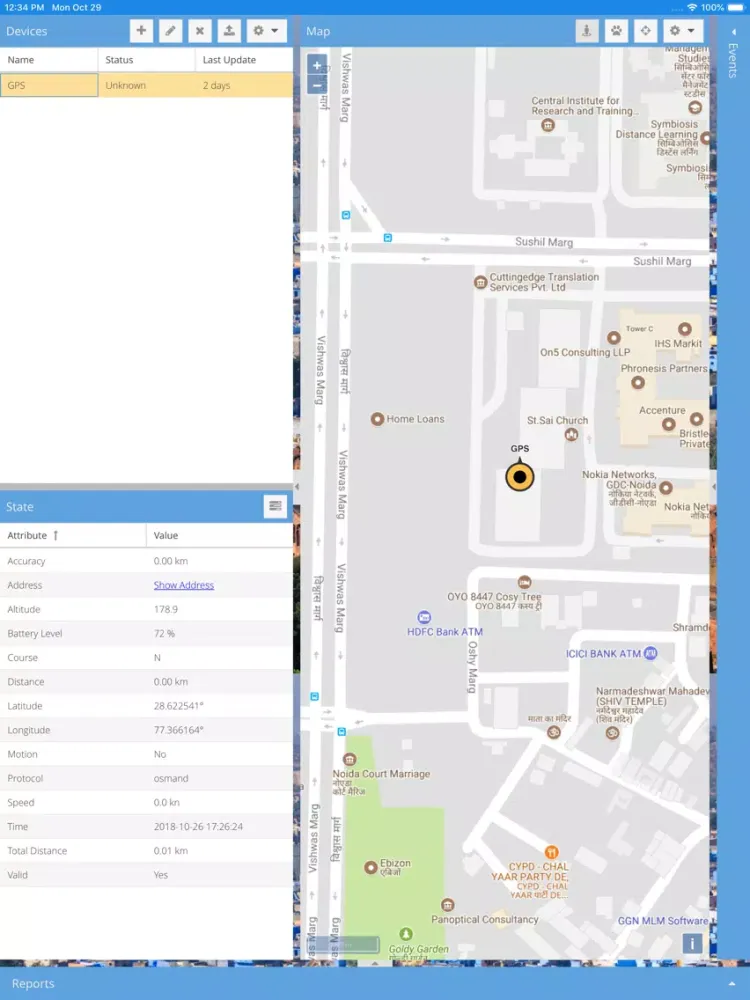Click the Noida Court Marriage map marker
Image resolution: width=750 pixels, height=1000 pixels.
pos(349,759)
